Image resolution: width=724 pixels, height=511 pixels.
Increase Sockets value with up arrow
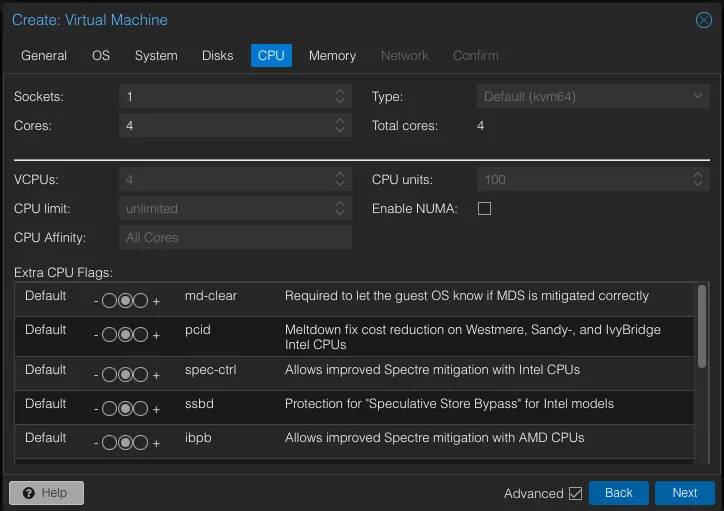(340, 92)
